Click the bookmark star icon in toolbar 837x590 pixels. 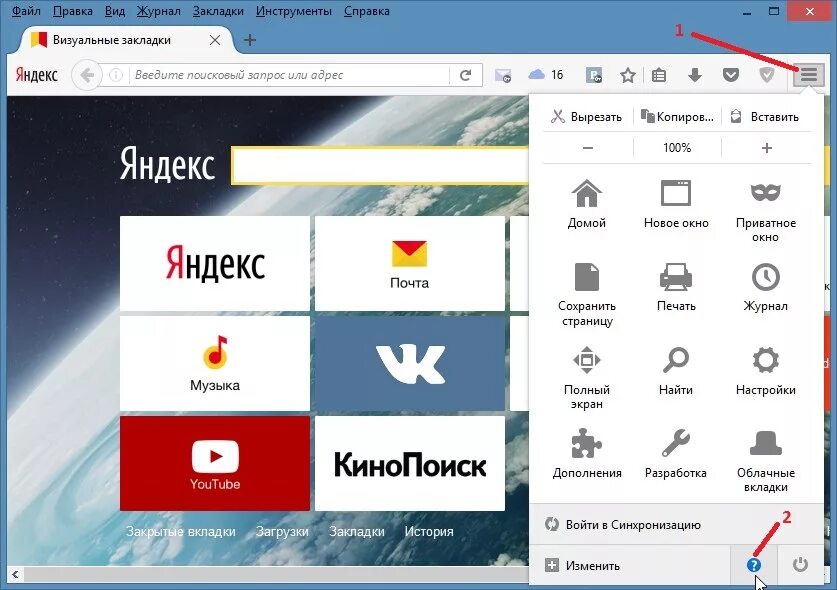point(628,75)
